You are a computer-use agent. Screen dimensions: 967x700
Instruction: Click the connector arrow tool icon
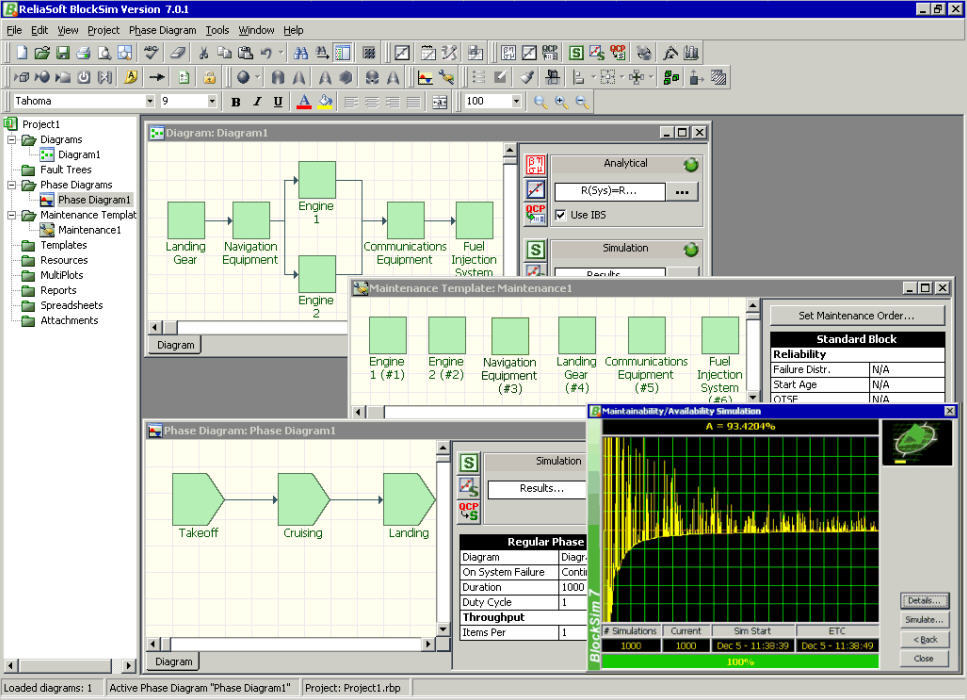(157, 78)
